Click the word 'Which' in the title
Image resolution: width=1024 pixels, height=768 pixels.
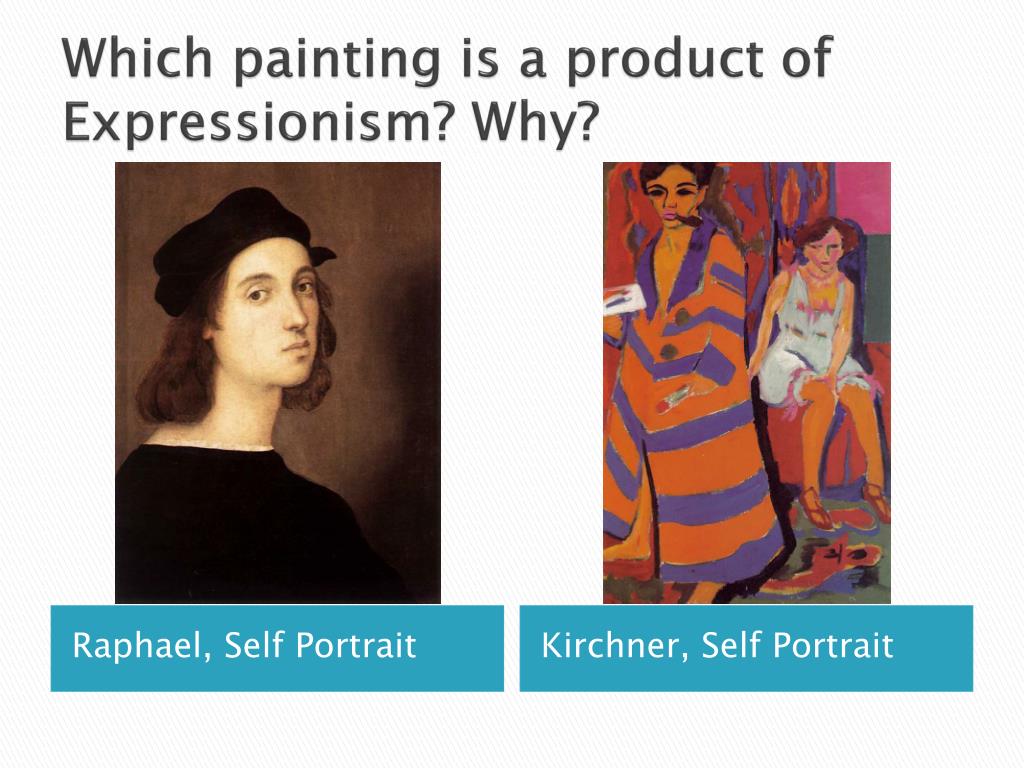(138, 59)
